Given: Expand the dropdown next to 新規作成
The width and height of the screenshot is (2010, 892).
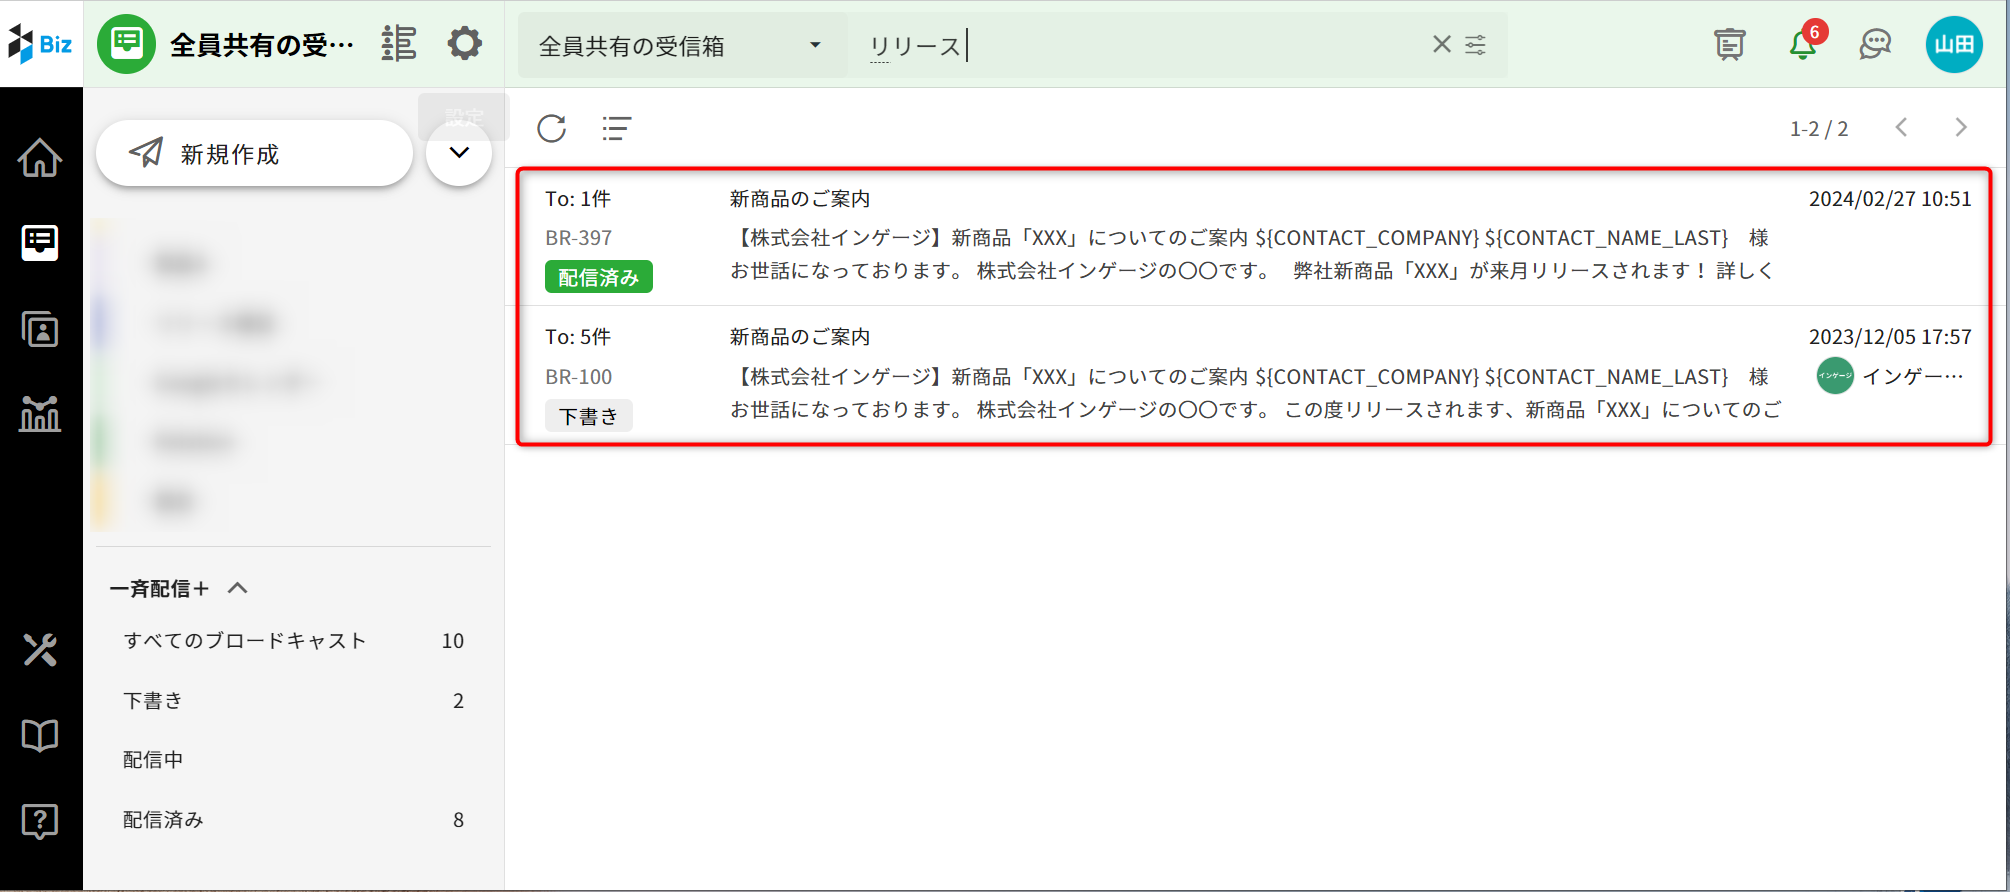Looking at the screenshot, I should click(459, 153).
